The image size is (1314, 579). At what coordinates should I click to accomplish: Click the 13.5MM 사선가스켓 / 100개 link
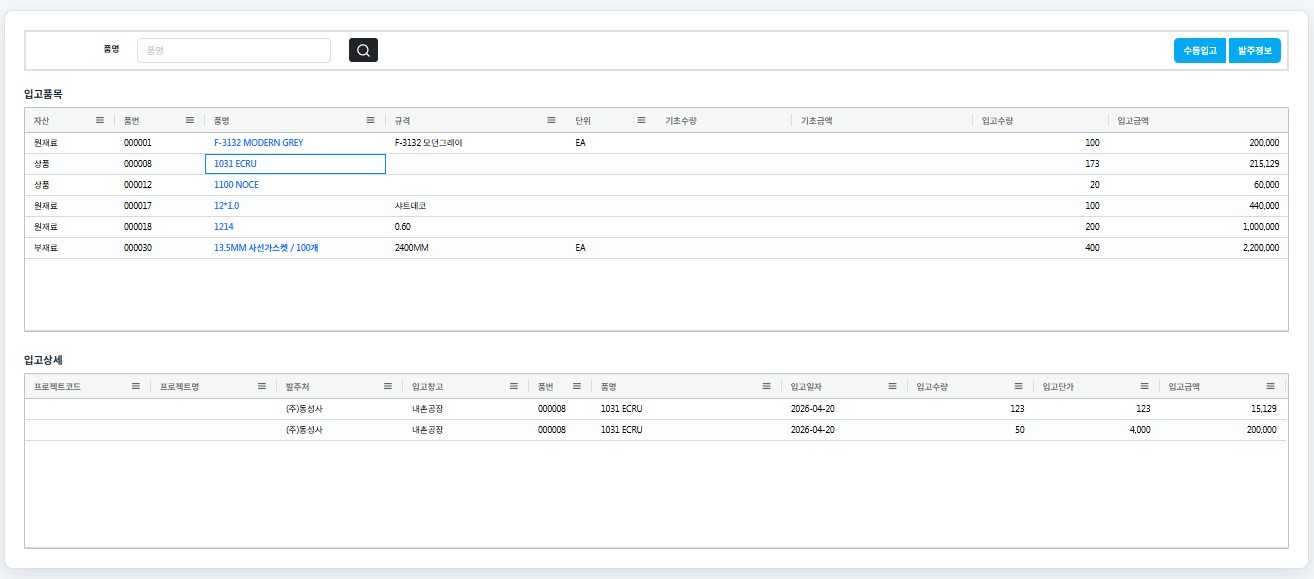[266, 248]
